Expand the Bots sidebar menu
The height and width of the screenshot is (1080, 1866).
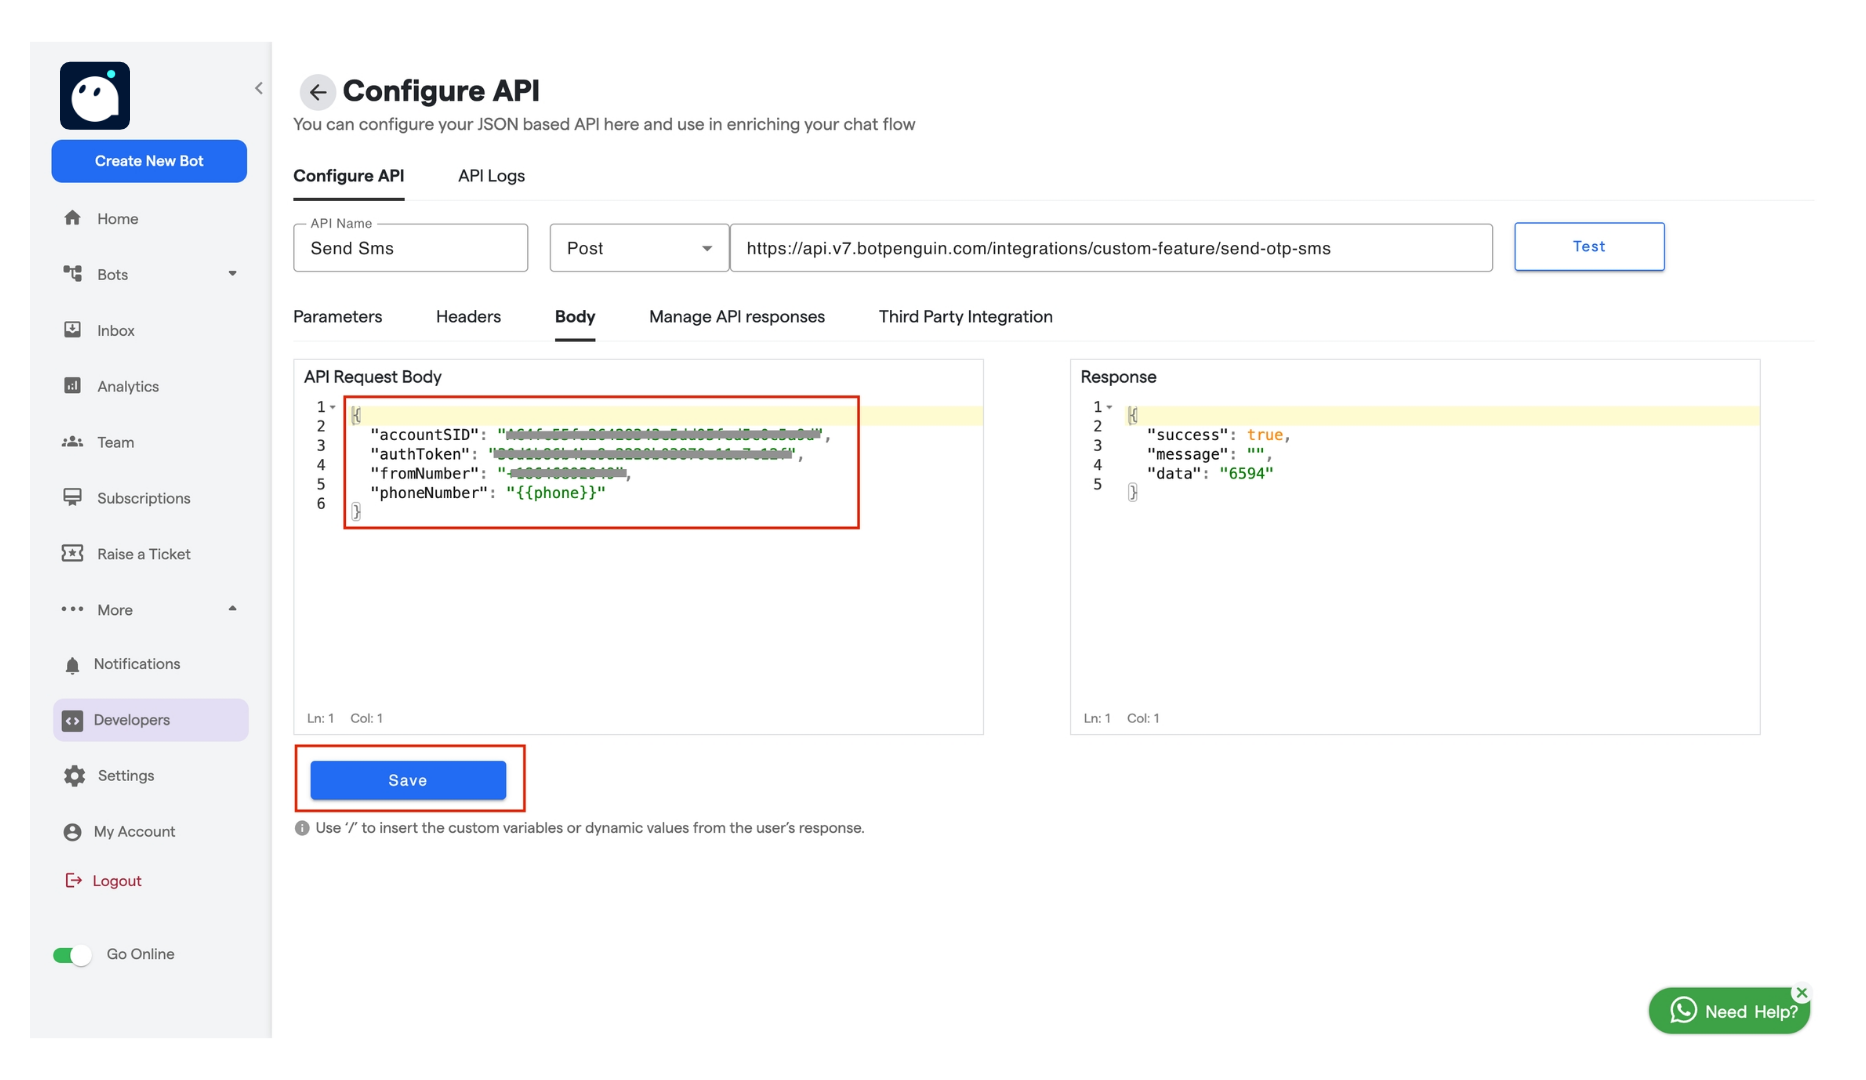(x=233, y=274)
